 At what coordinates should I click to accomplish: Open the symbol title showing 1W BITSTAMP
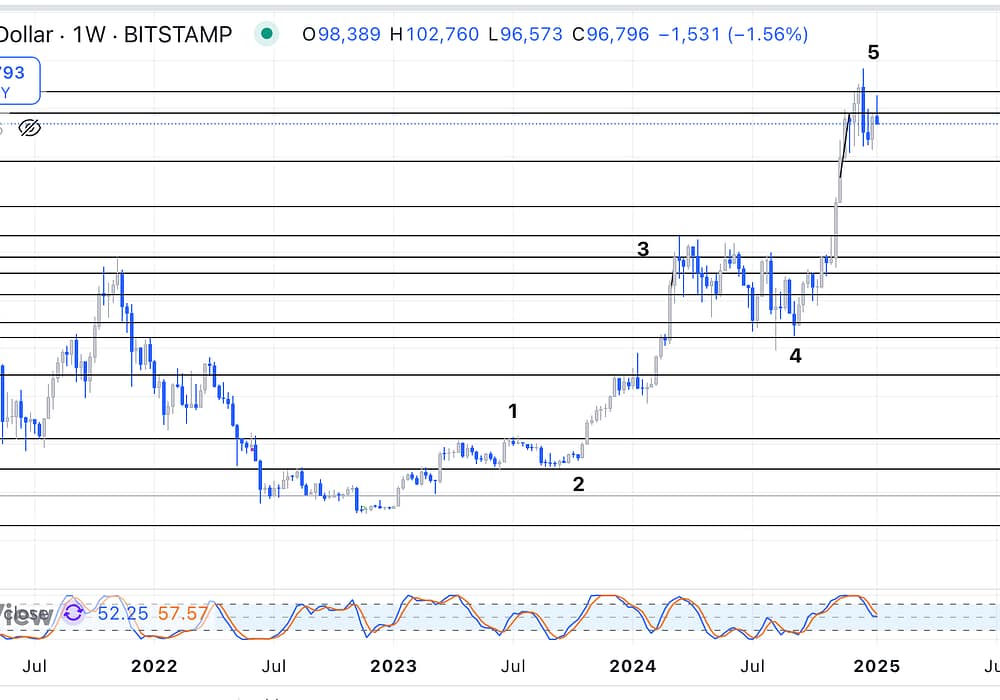(115, 35)
